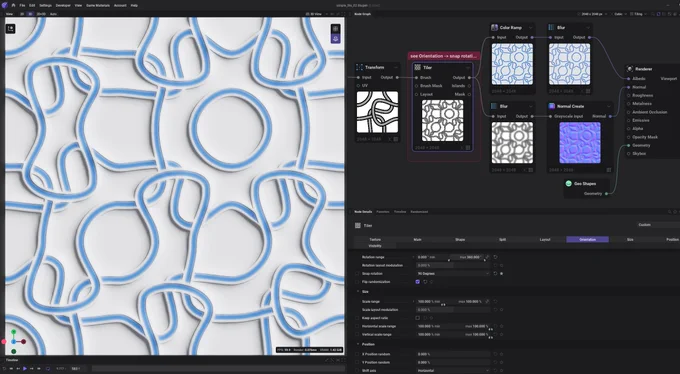Open the Game Materials menu
680x374 pixels.
(98, 5)
